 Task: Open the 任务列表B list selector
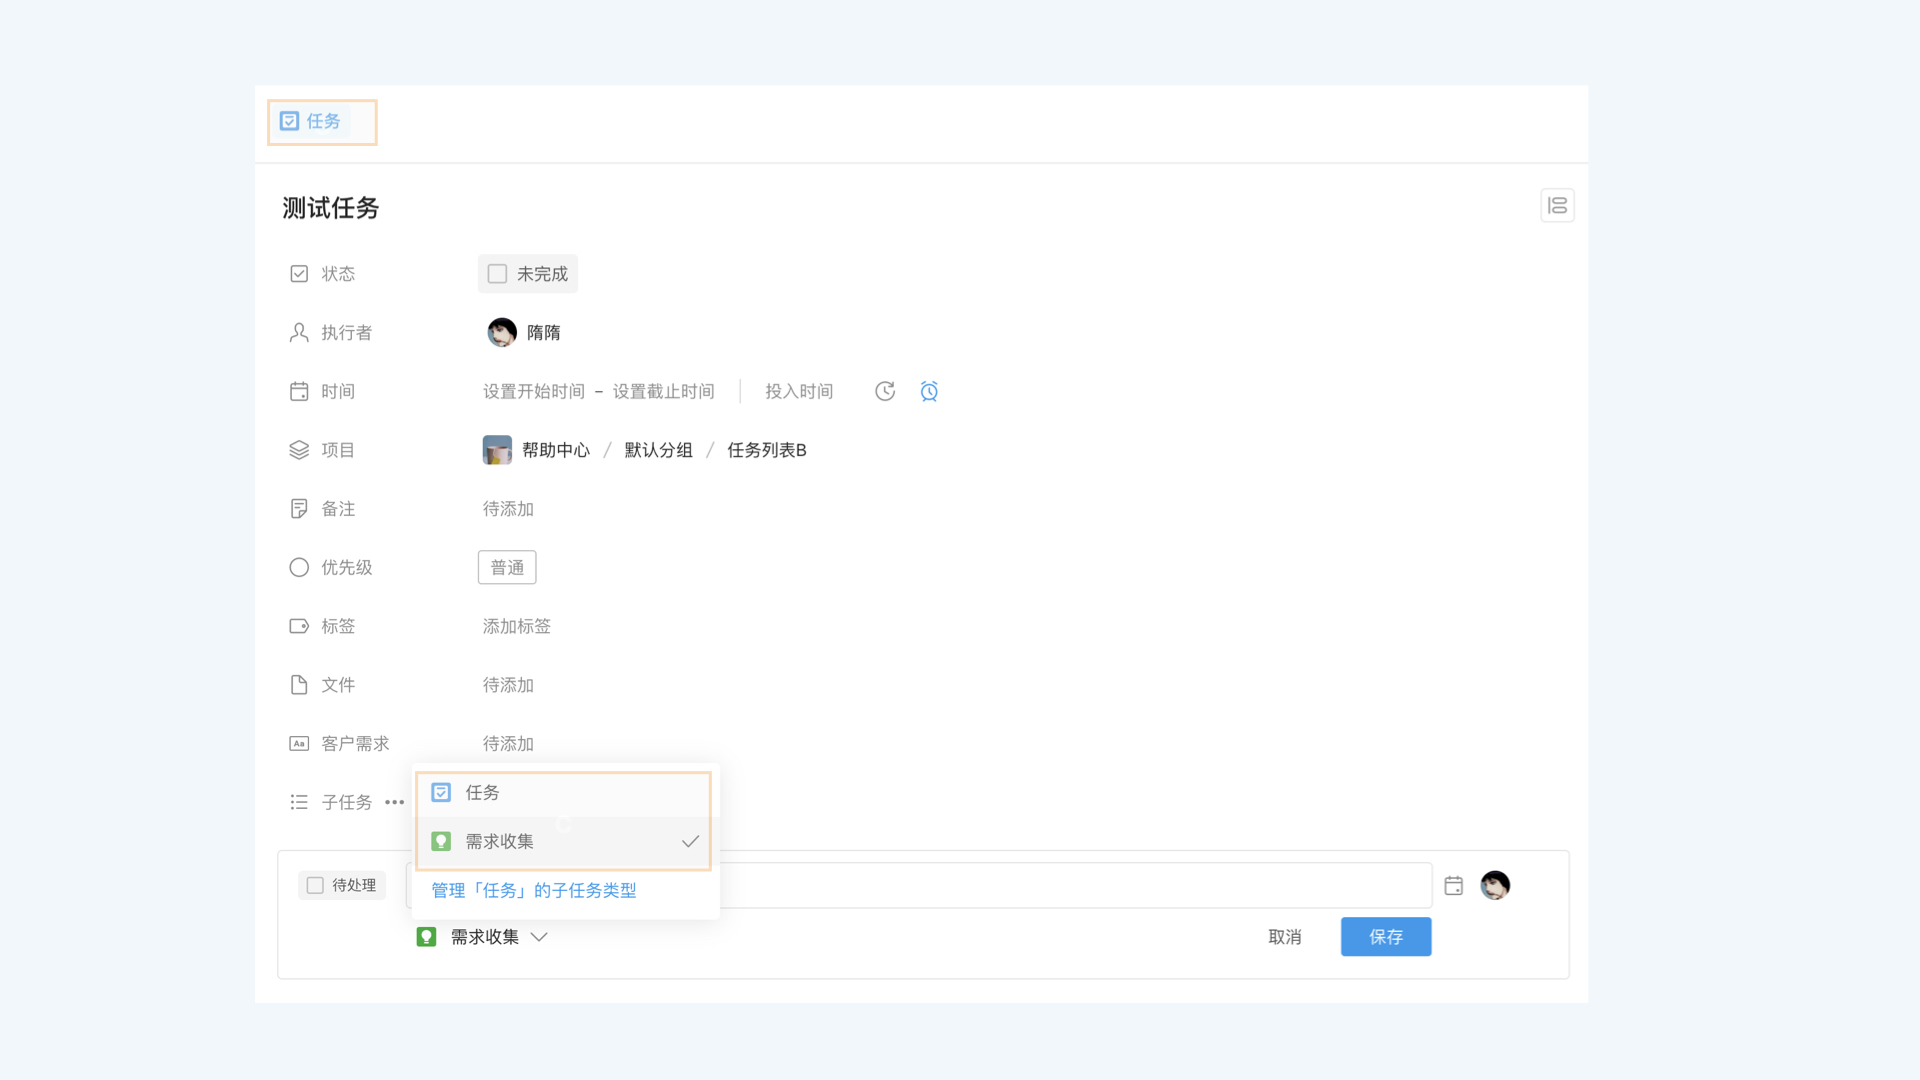(766, 450)
